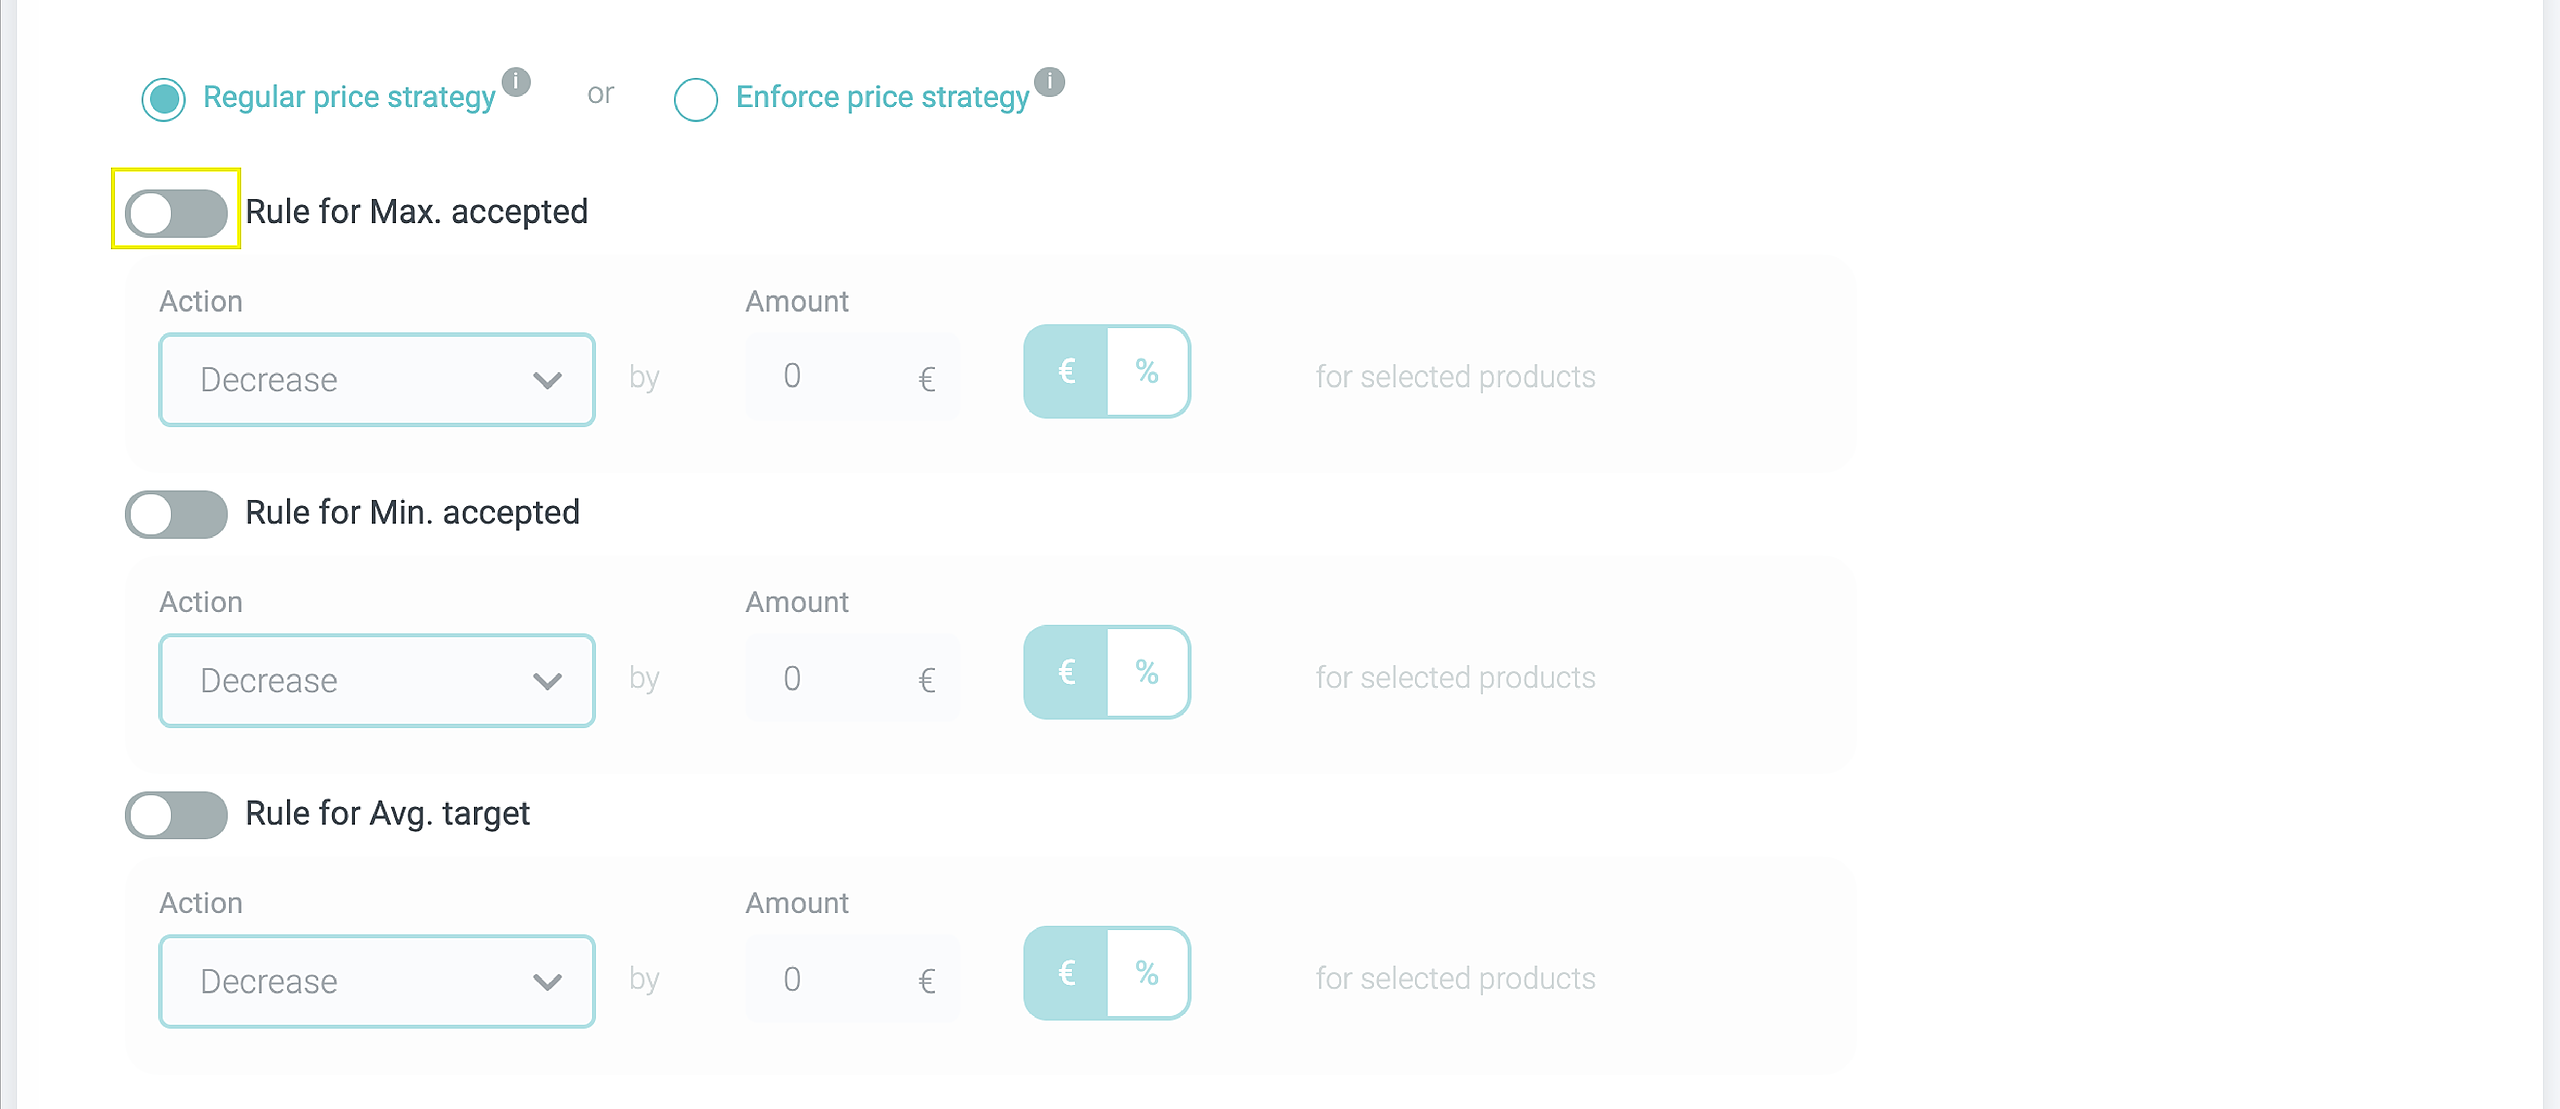This screenshot has height=1109, width=2560.
Task: Switch Min. accepted rule to percent
Action: [1147, 673]
